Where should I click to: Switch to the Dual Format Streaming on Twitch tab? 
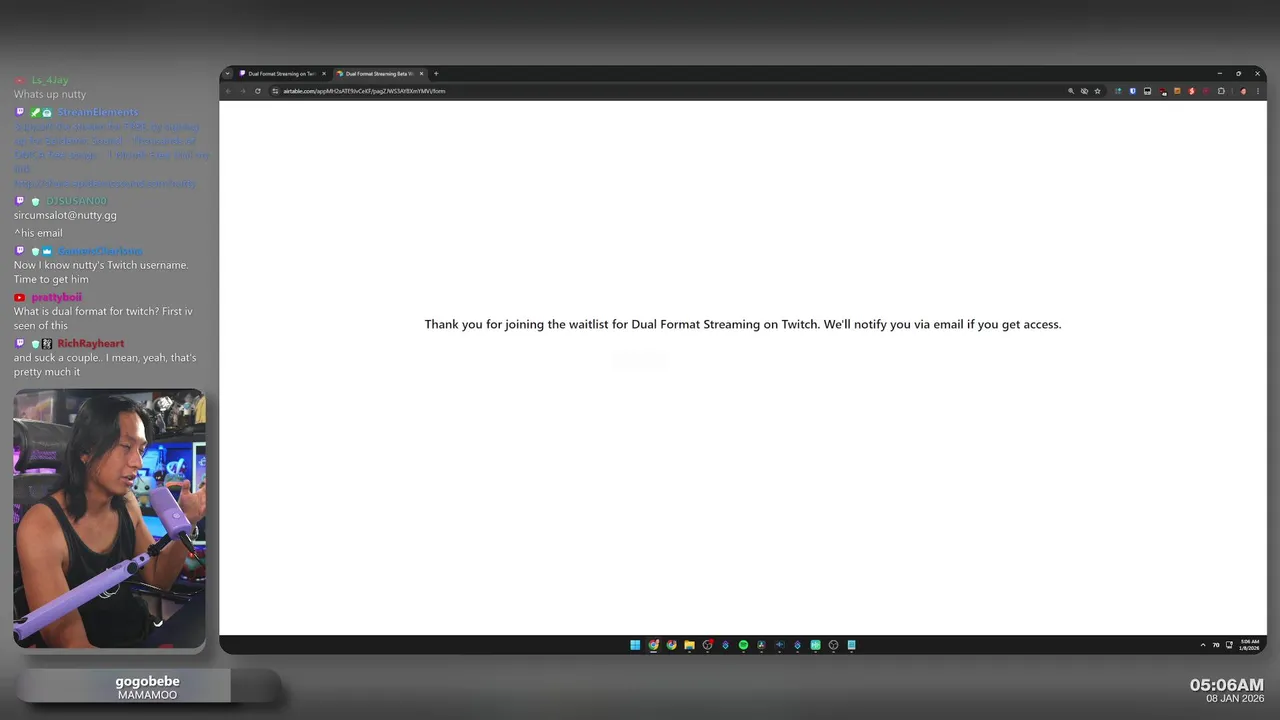click(282, 73)
